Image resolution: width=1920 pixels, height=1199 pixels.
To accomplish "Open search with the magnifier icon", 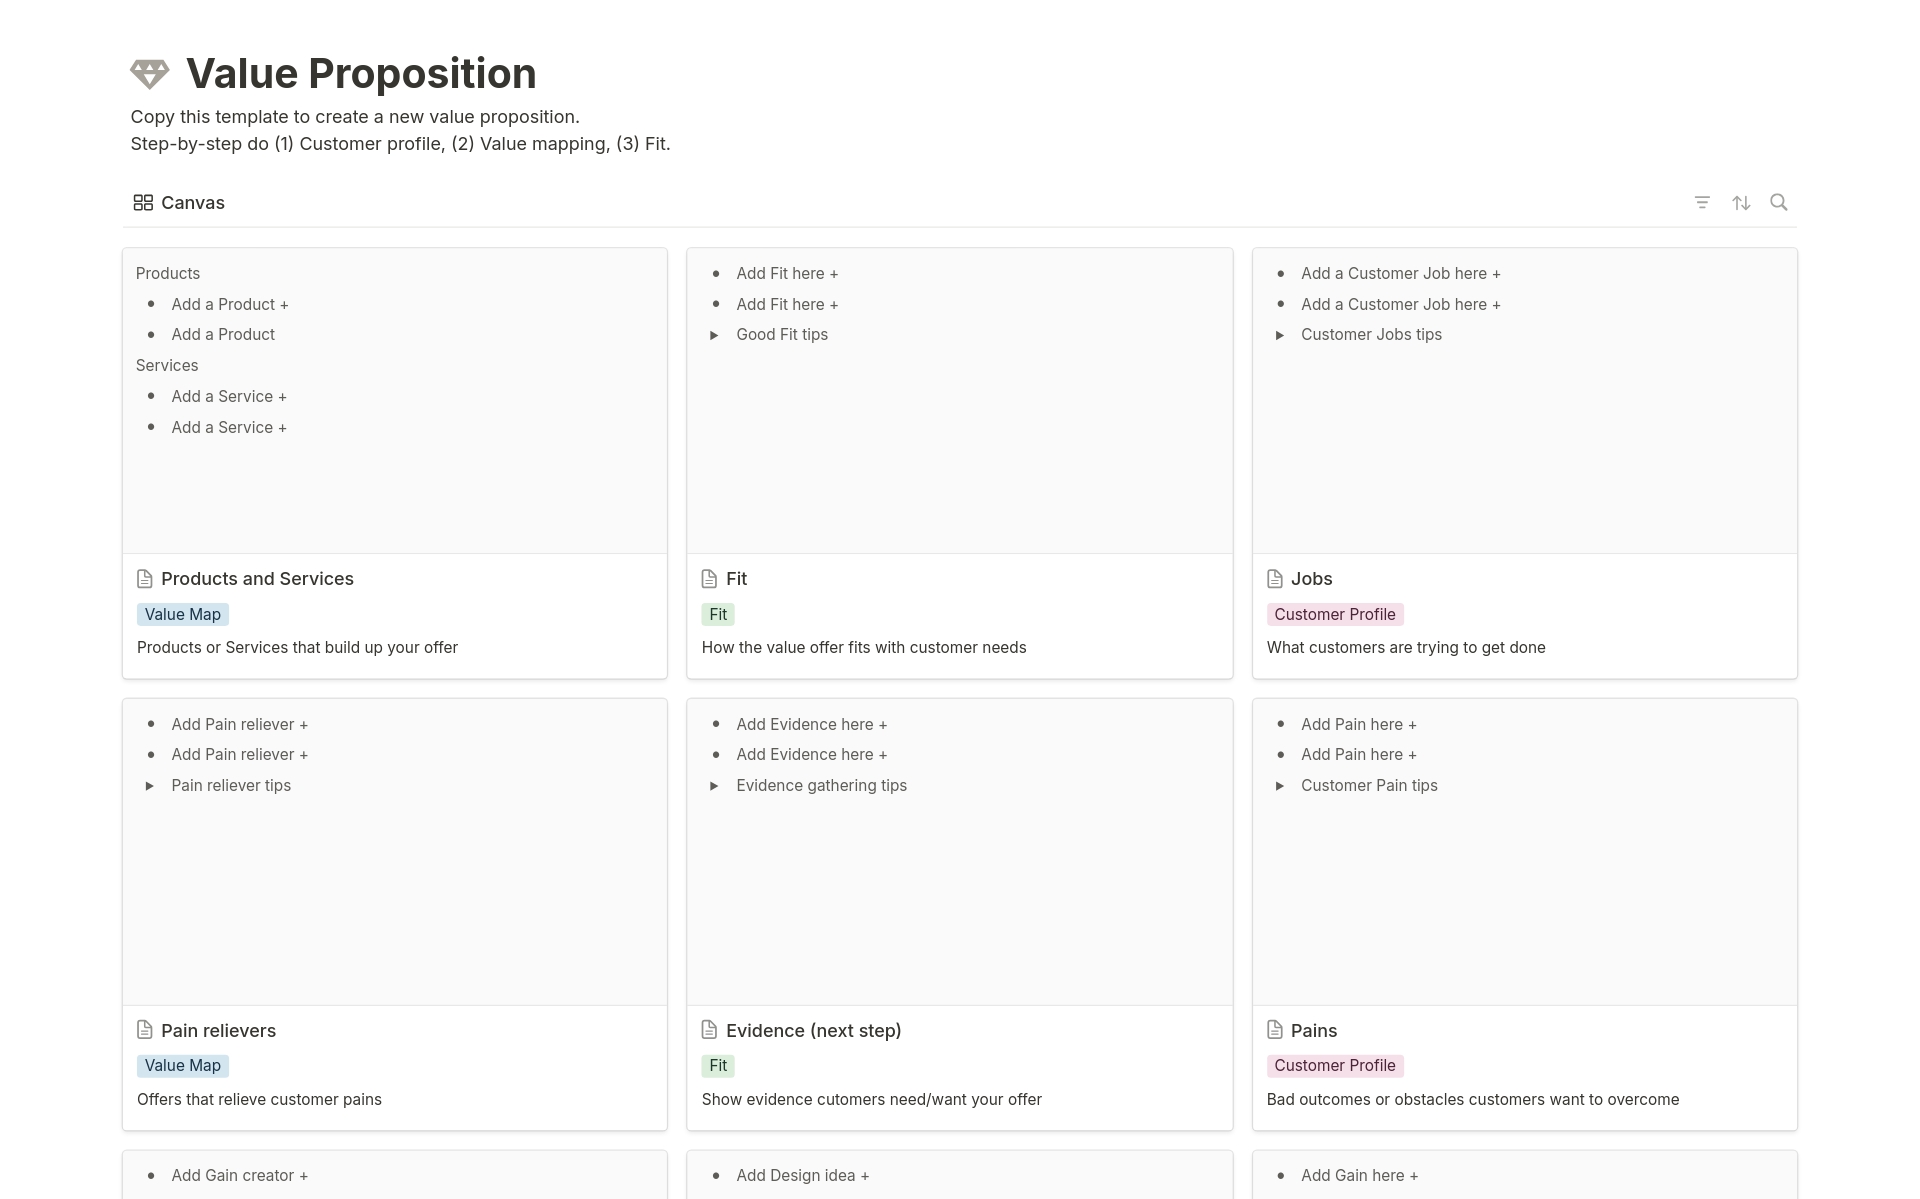I will coord(1779,203).
